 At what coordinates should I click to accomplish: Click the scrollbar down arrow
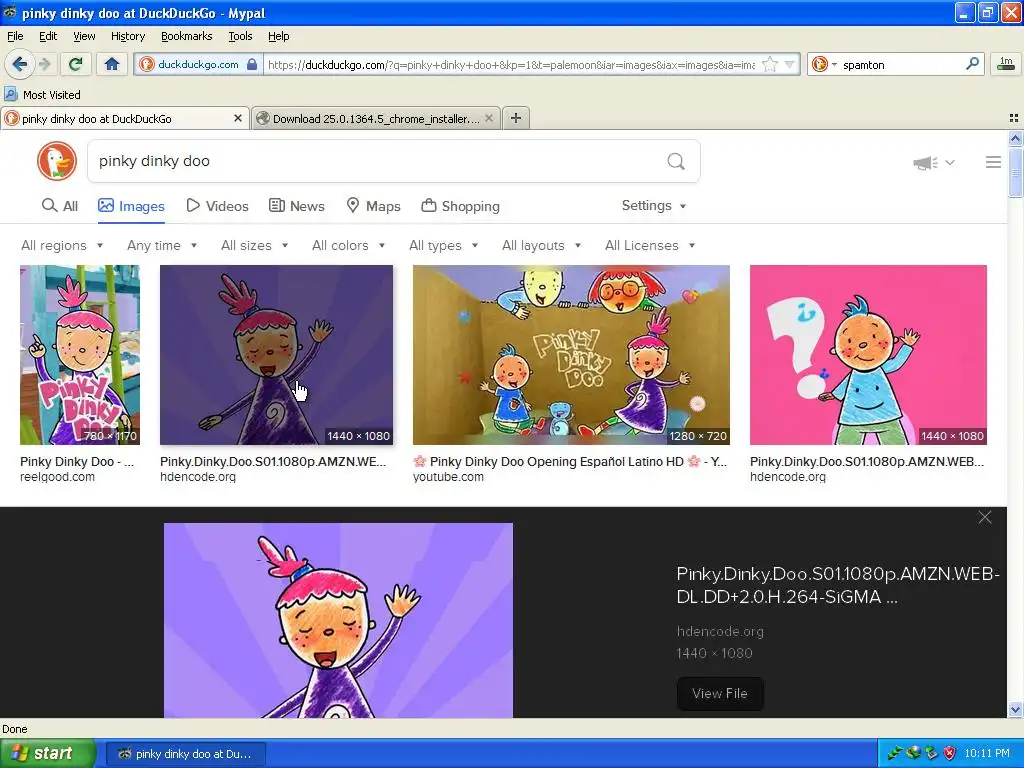click(1015, 709)
